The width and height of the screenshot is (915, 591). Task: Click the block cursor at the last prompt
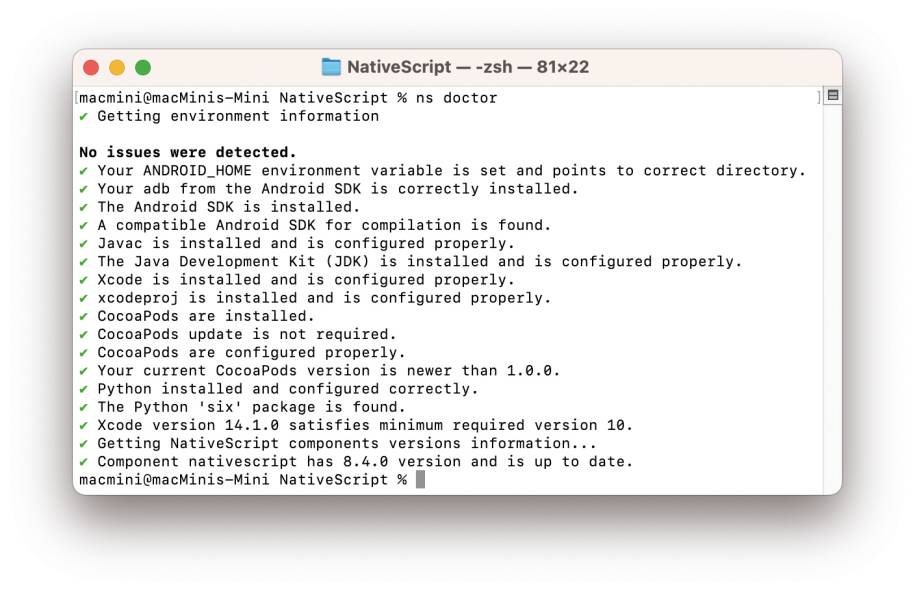[420, 480]
